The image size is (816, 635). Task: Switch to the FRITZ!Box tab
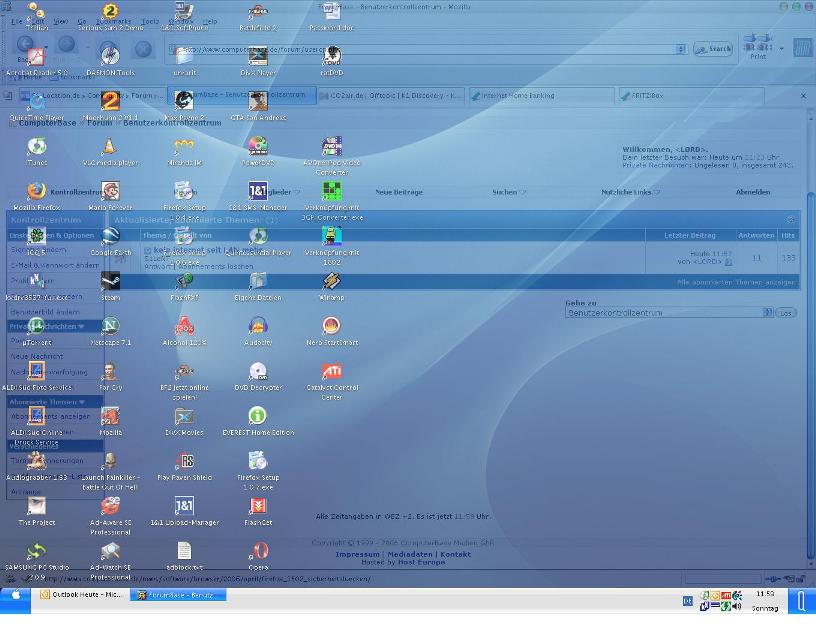[690, 96]
